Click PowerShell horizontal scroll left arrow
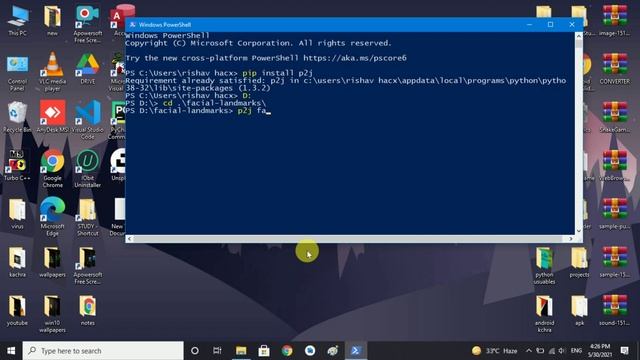 point(129,239)
